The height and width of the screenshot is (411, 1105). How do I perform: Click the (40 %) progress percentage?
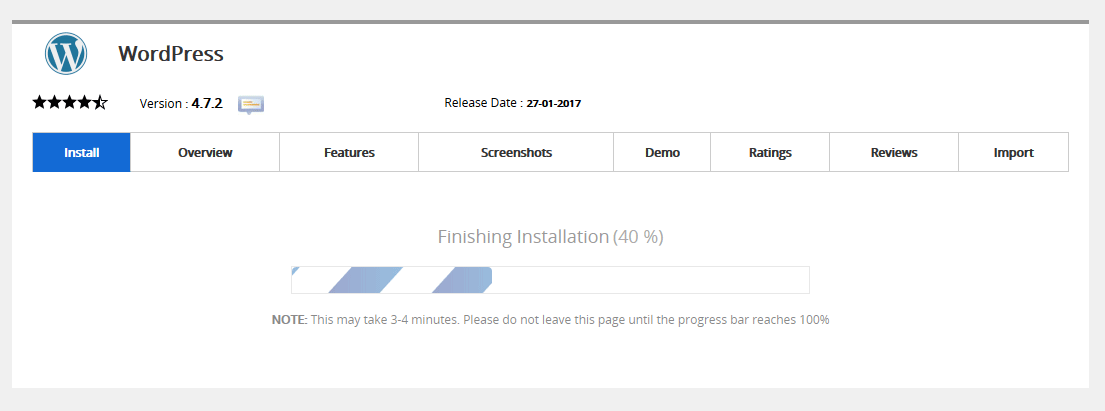tap(638, 236)
